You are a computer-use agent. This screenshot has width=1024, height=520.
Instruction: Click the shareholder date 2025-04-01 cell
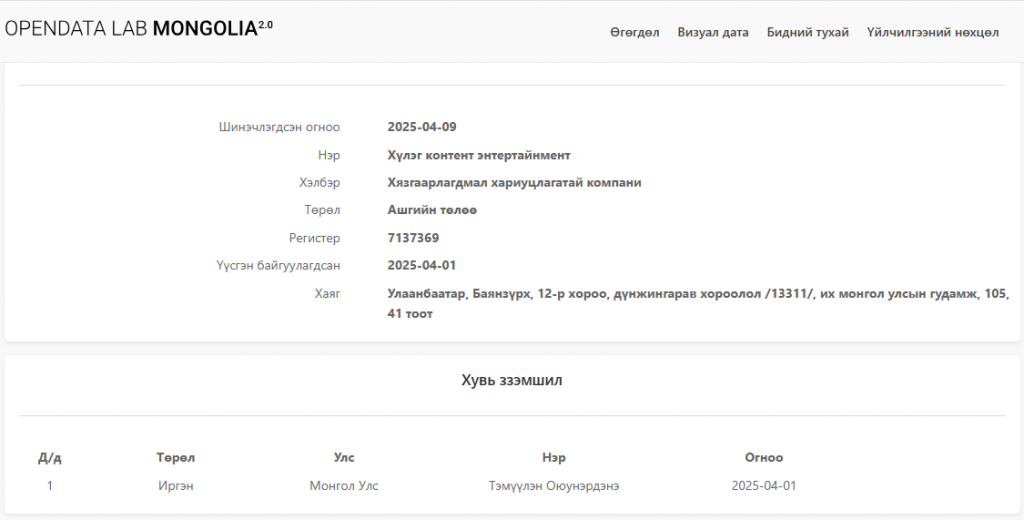coord(764,486)
